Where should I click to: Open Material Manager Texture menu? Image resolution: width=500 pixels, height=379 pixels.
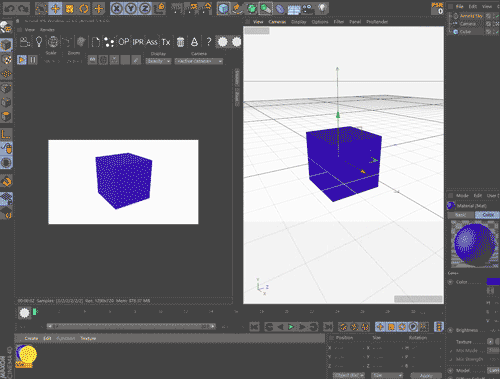(88, 338)
